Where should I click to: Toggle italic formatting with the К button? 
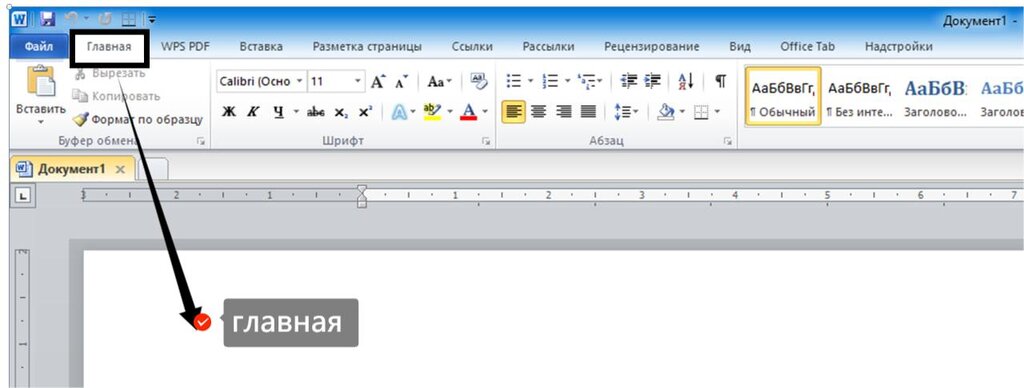(252, 112)
